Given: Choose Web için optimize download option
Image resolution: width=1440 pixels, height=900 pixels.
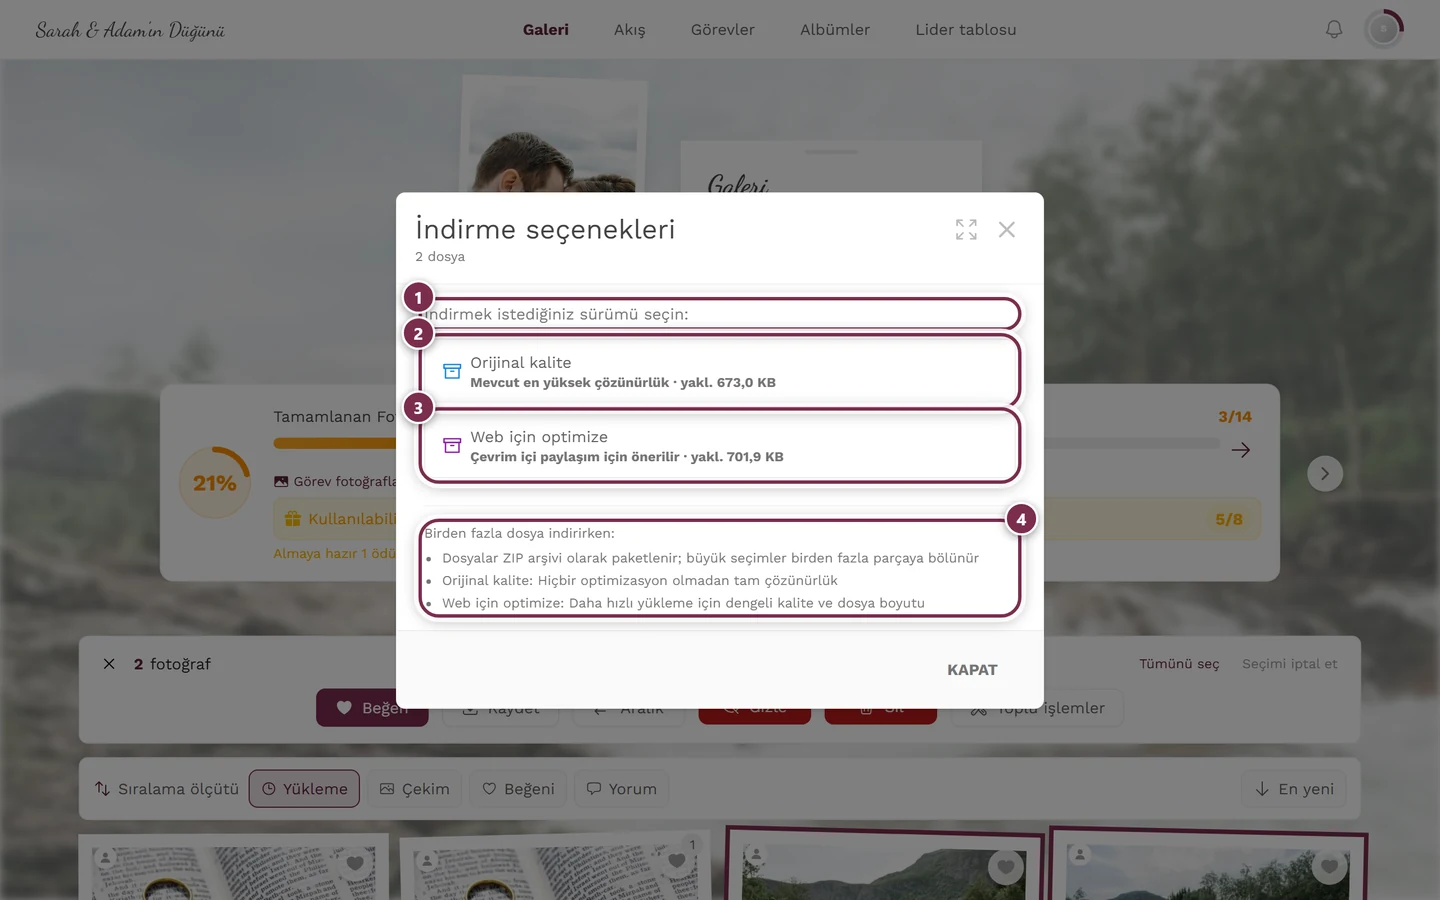Looking at the screenshot, I should click(720, 446).
